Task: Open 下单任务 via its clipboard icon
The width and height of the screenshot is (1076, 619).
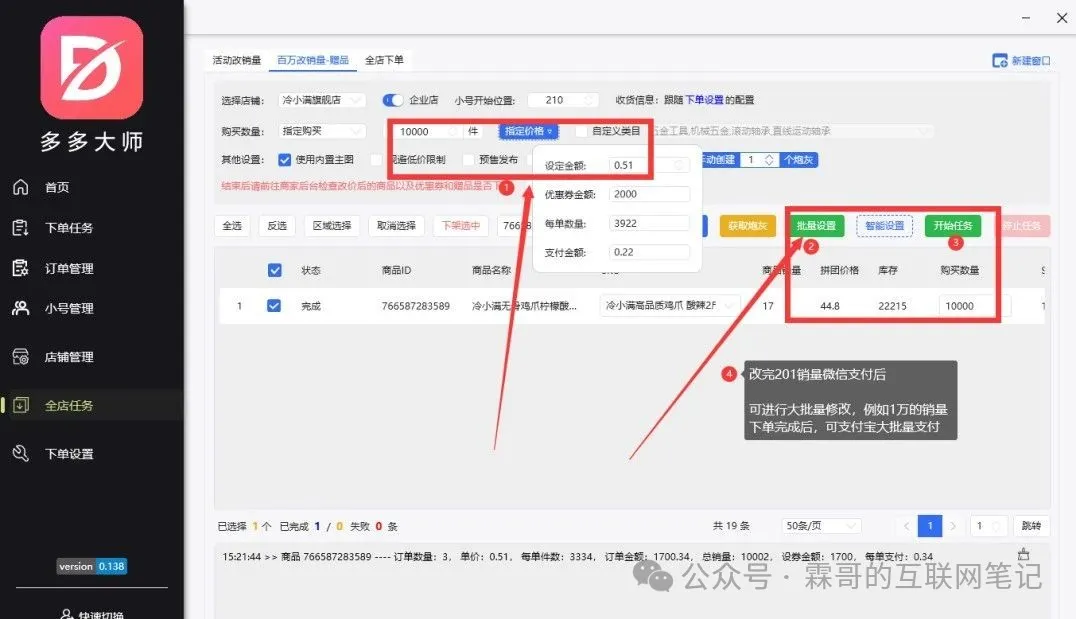Action: click(20, 227)
